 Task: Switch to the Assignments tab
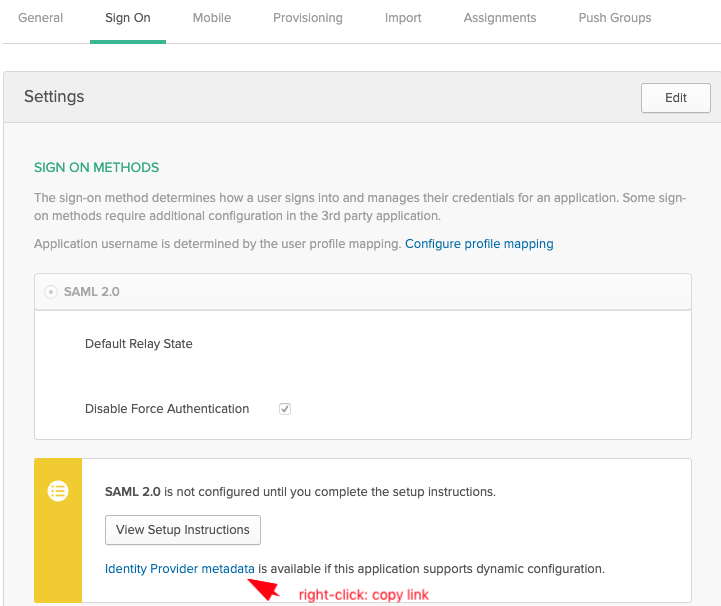[x=499, y=18]
